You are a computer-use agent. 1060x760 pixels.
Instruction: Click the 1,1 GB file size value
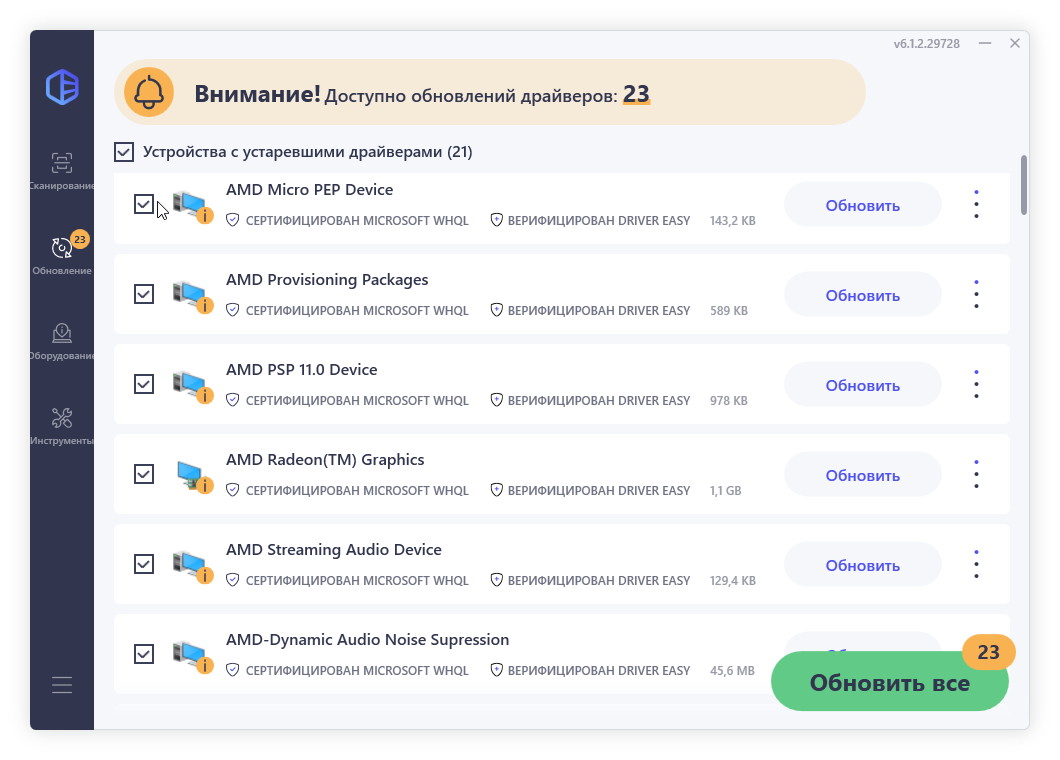(725, 491)
